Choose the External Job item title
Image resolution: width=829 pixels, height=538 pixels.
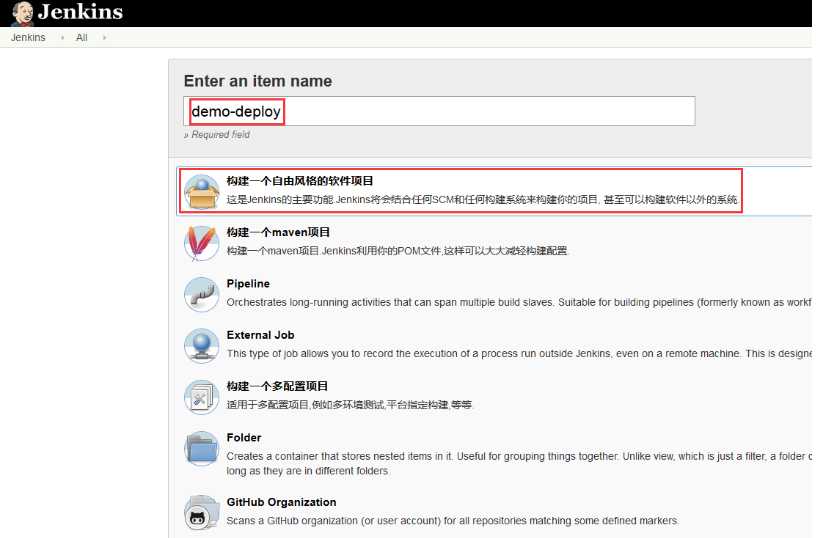coord(260,335)
